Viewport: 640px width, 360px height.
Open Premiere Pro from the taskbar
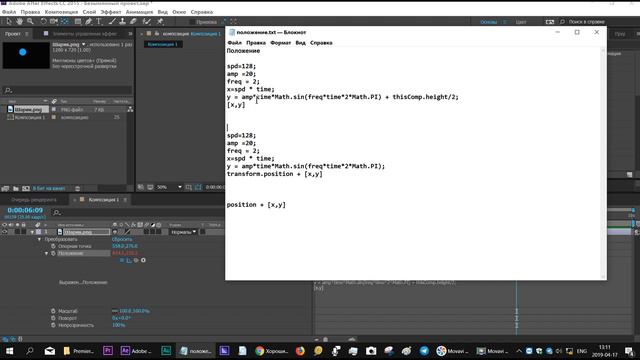[x=108, y=351]
